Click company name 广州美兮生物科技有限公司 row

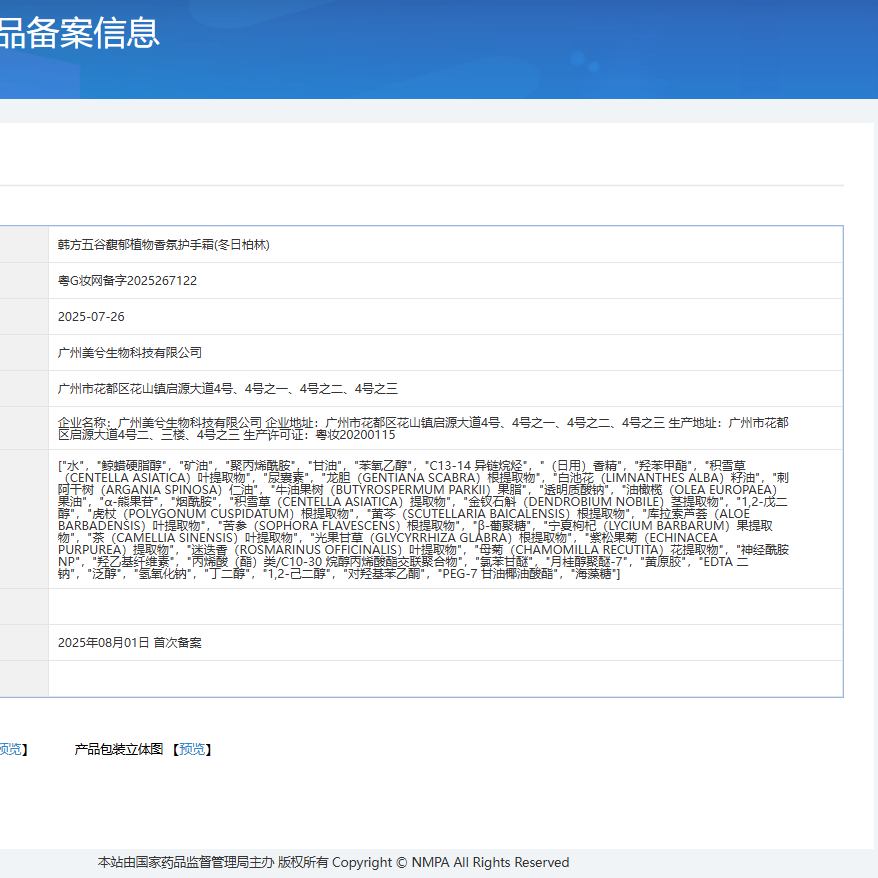[130, 353]
